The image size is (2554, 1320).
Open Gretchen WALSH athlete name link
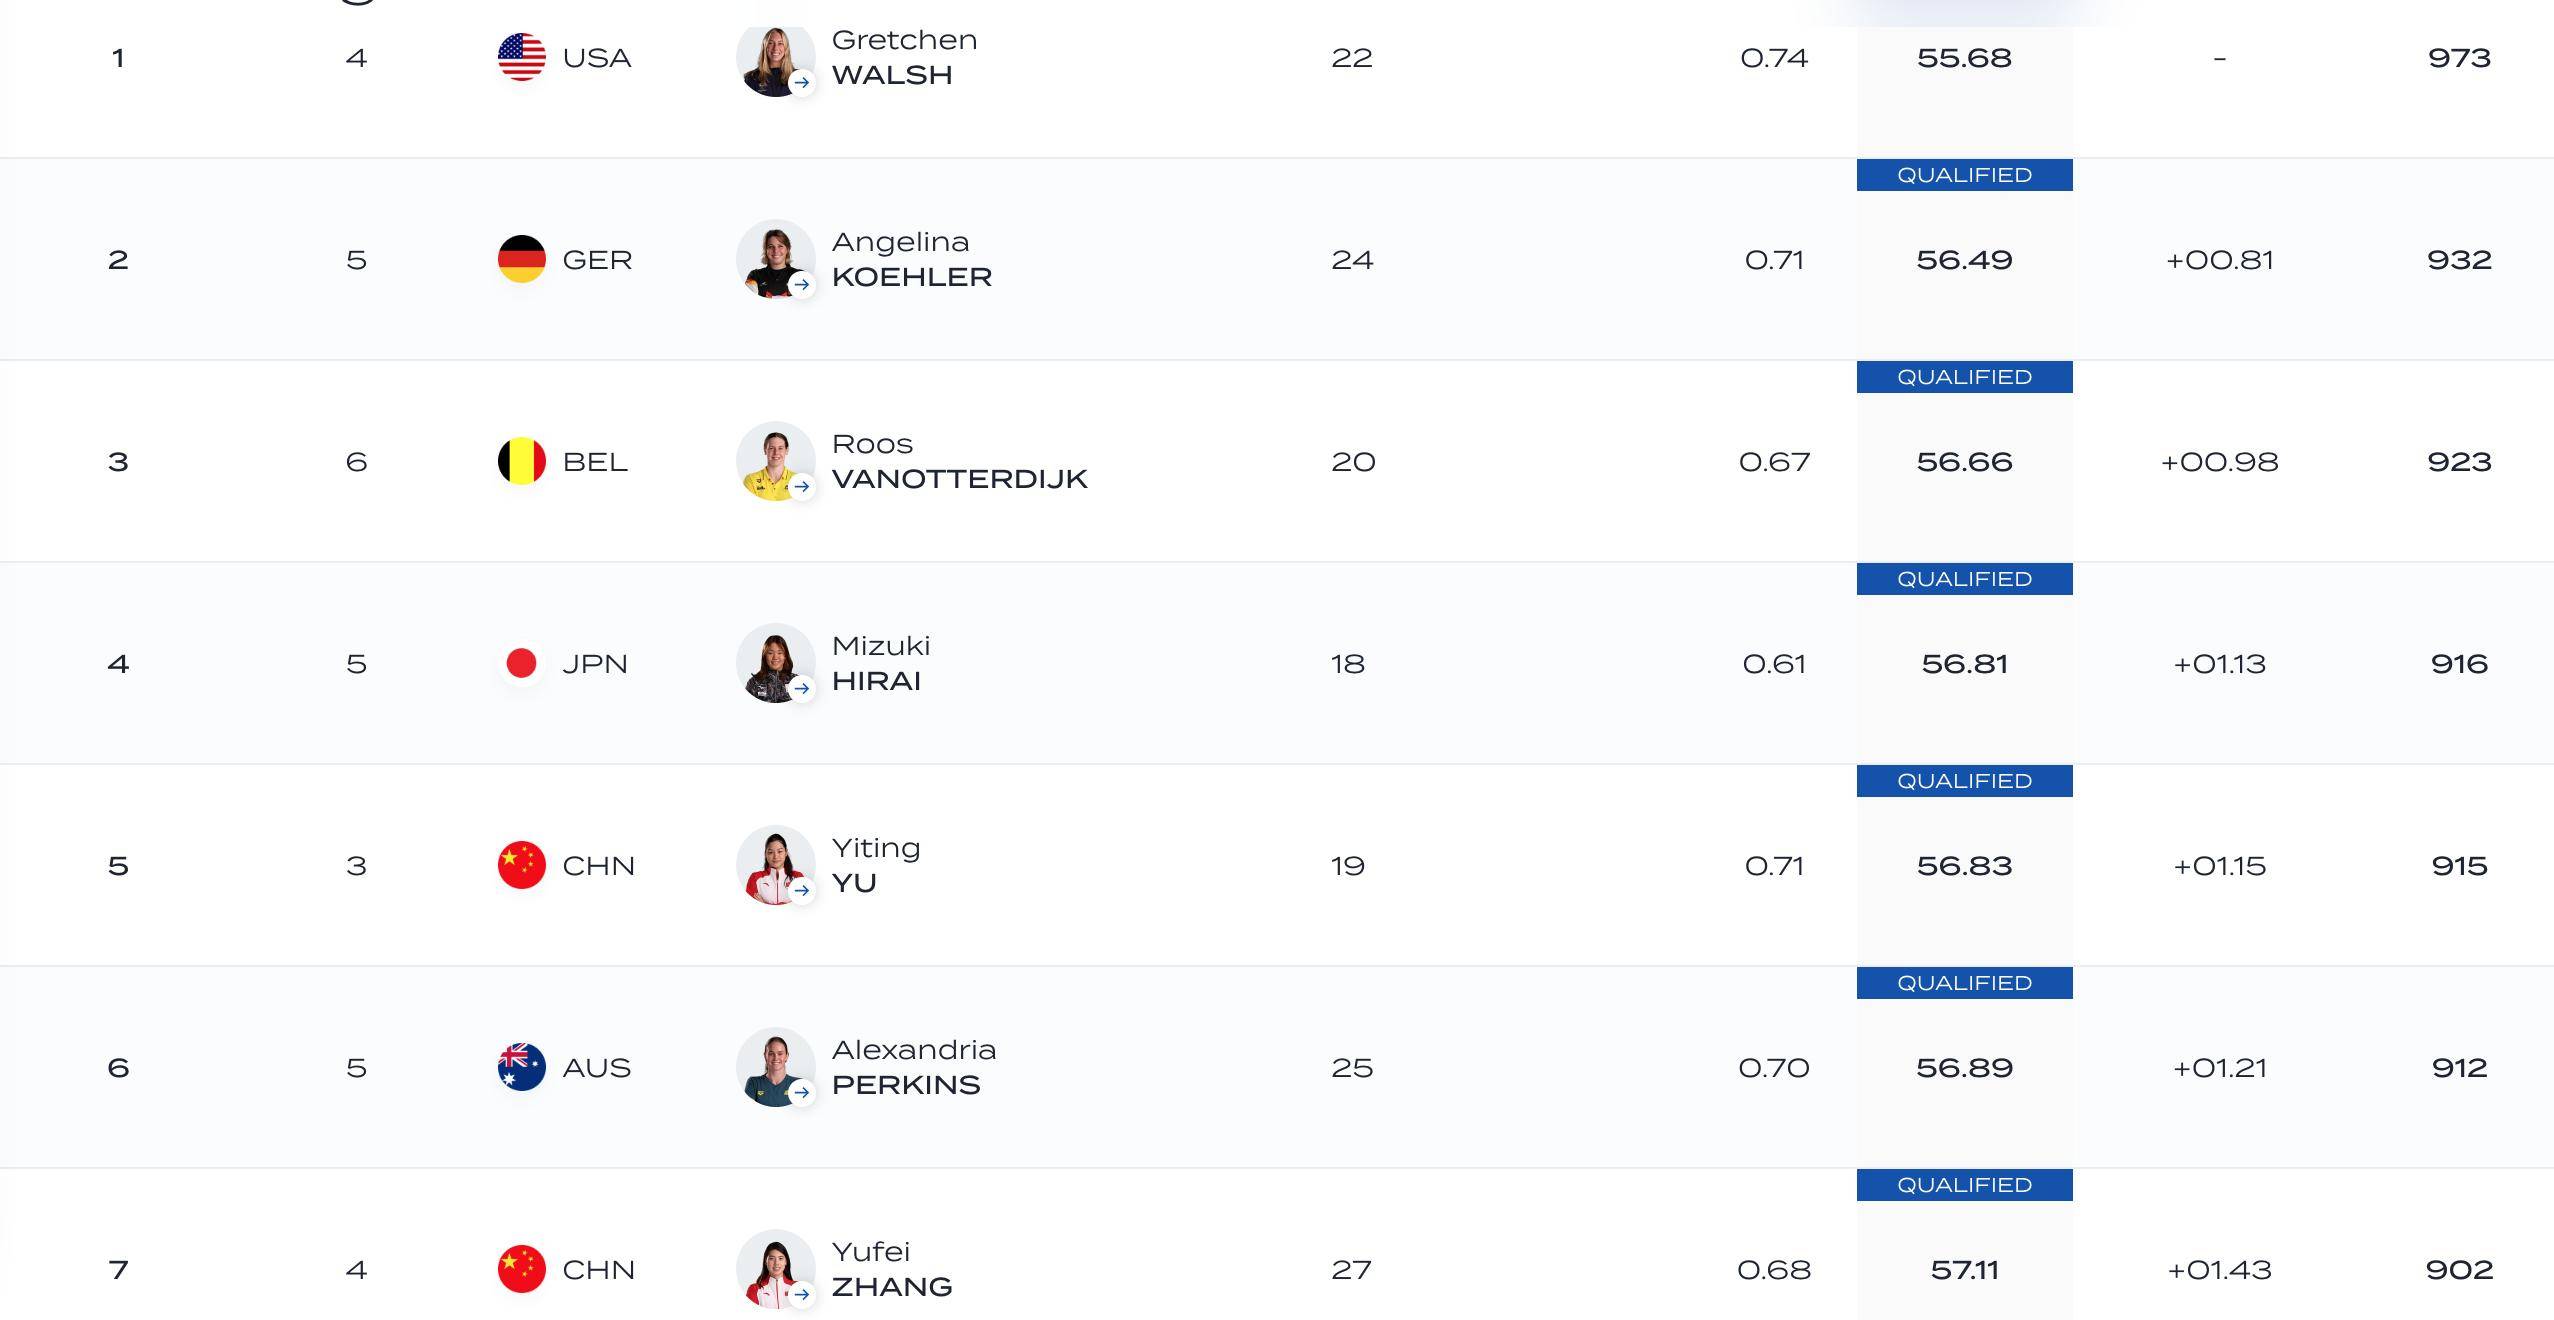[x=904, y=57]
